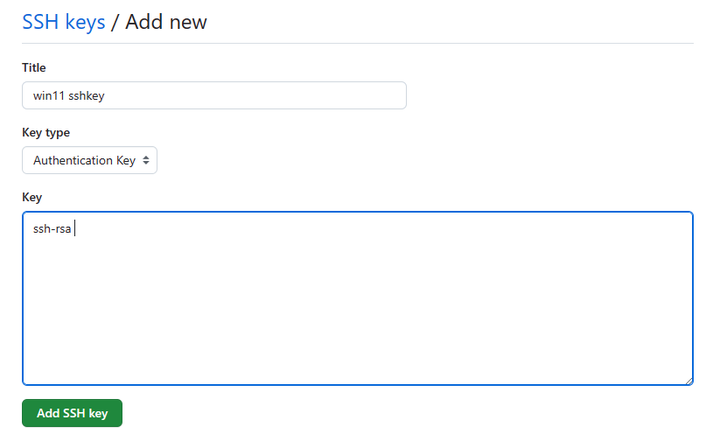Open the SSH keys breadcrumb link
The height and width of the screenshot is (441, 720).
coord(63,21)
